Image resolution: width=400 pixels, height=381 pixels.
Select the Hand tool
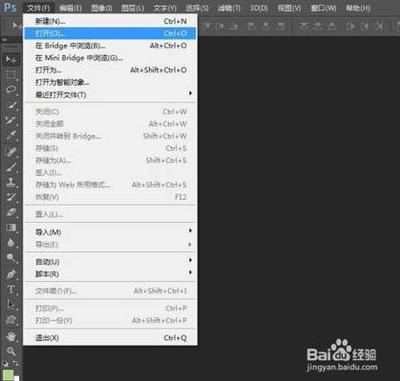tap(11, 336)
